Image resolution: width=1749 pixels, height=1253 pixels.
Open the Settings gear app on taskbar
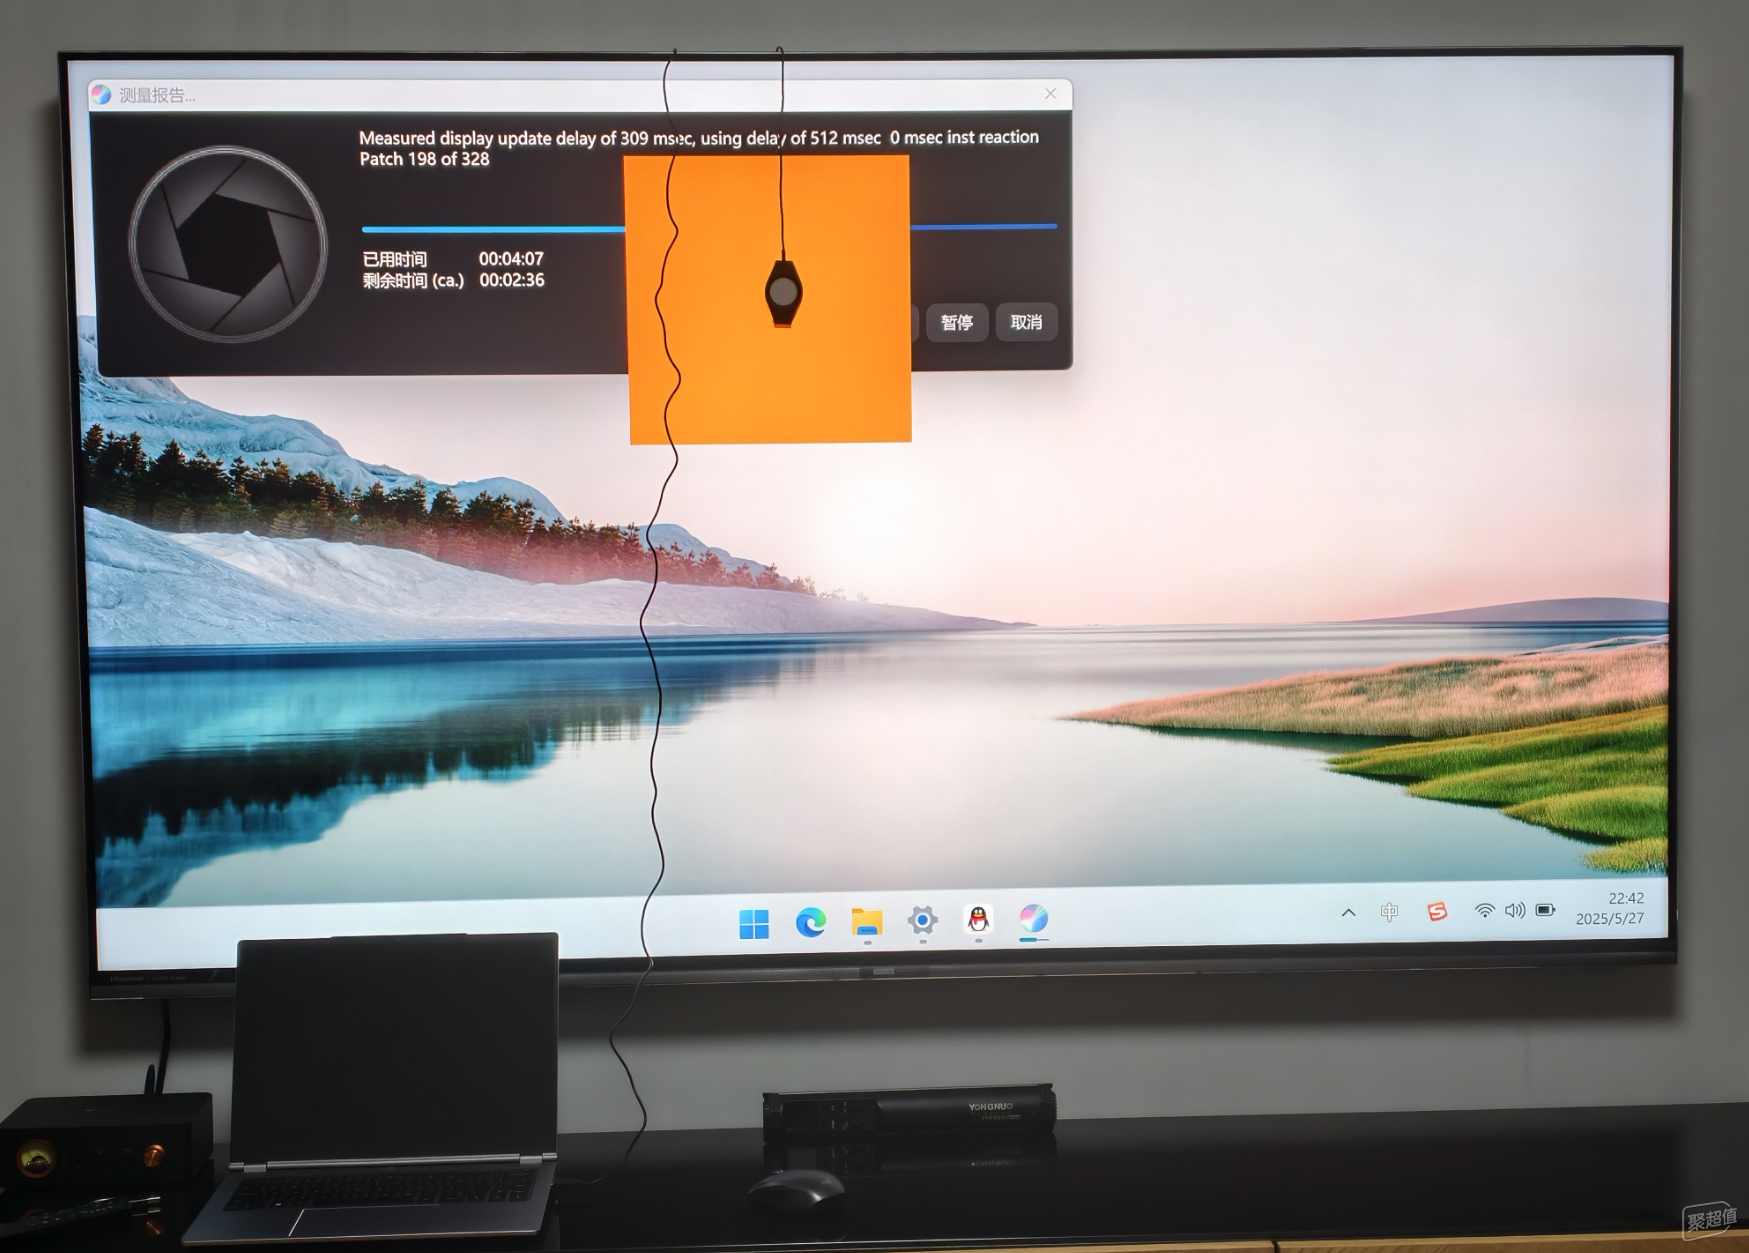[923, 920]
